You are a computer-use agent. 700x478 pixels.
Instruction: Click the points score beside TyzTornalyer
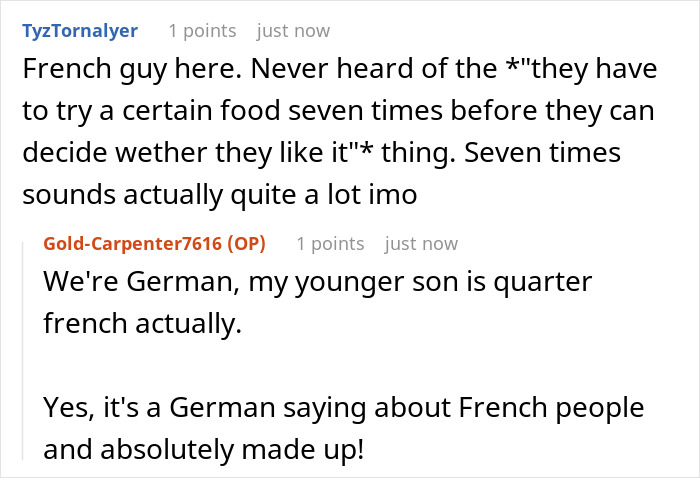click(x=202, y=31)
